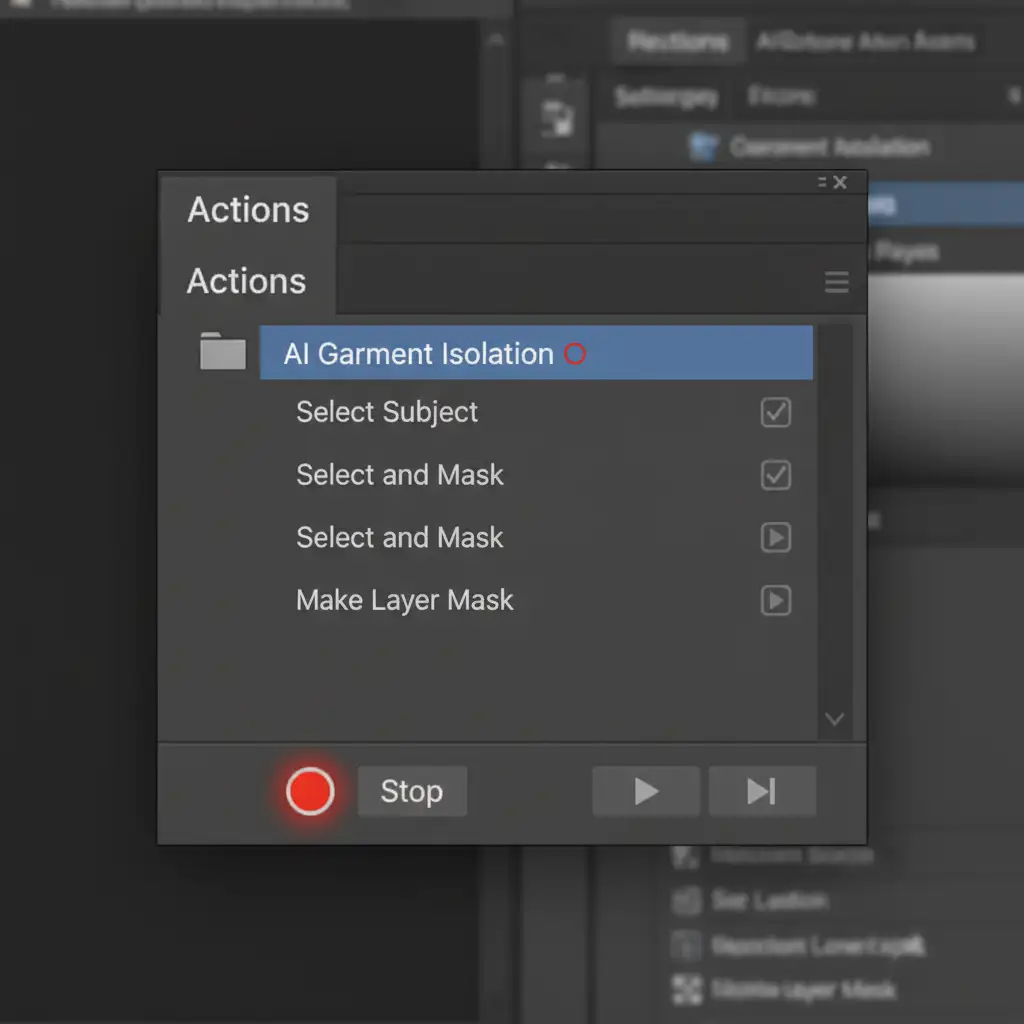Click the collapse panel icon beside the X
The height and width of the screenshot is (1024, 1024).
[x=822, y=182]
